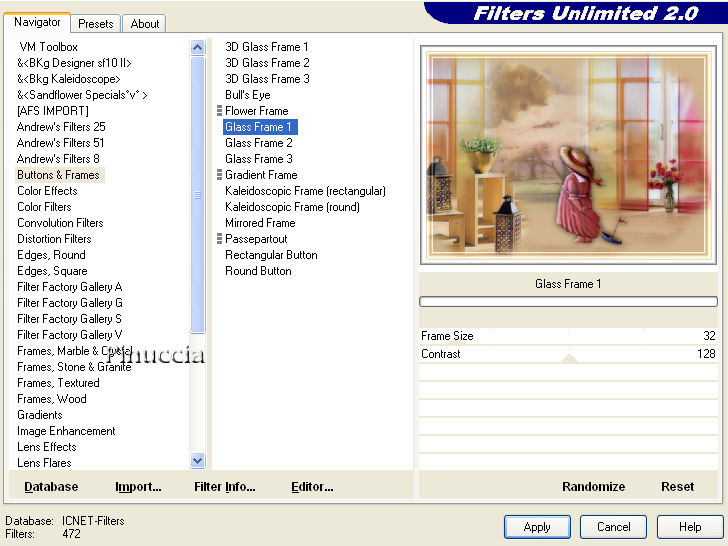This screenshot has height=546, width=728.
Task: Select Frames, Wood category
Action: tap(52, 399)
